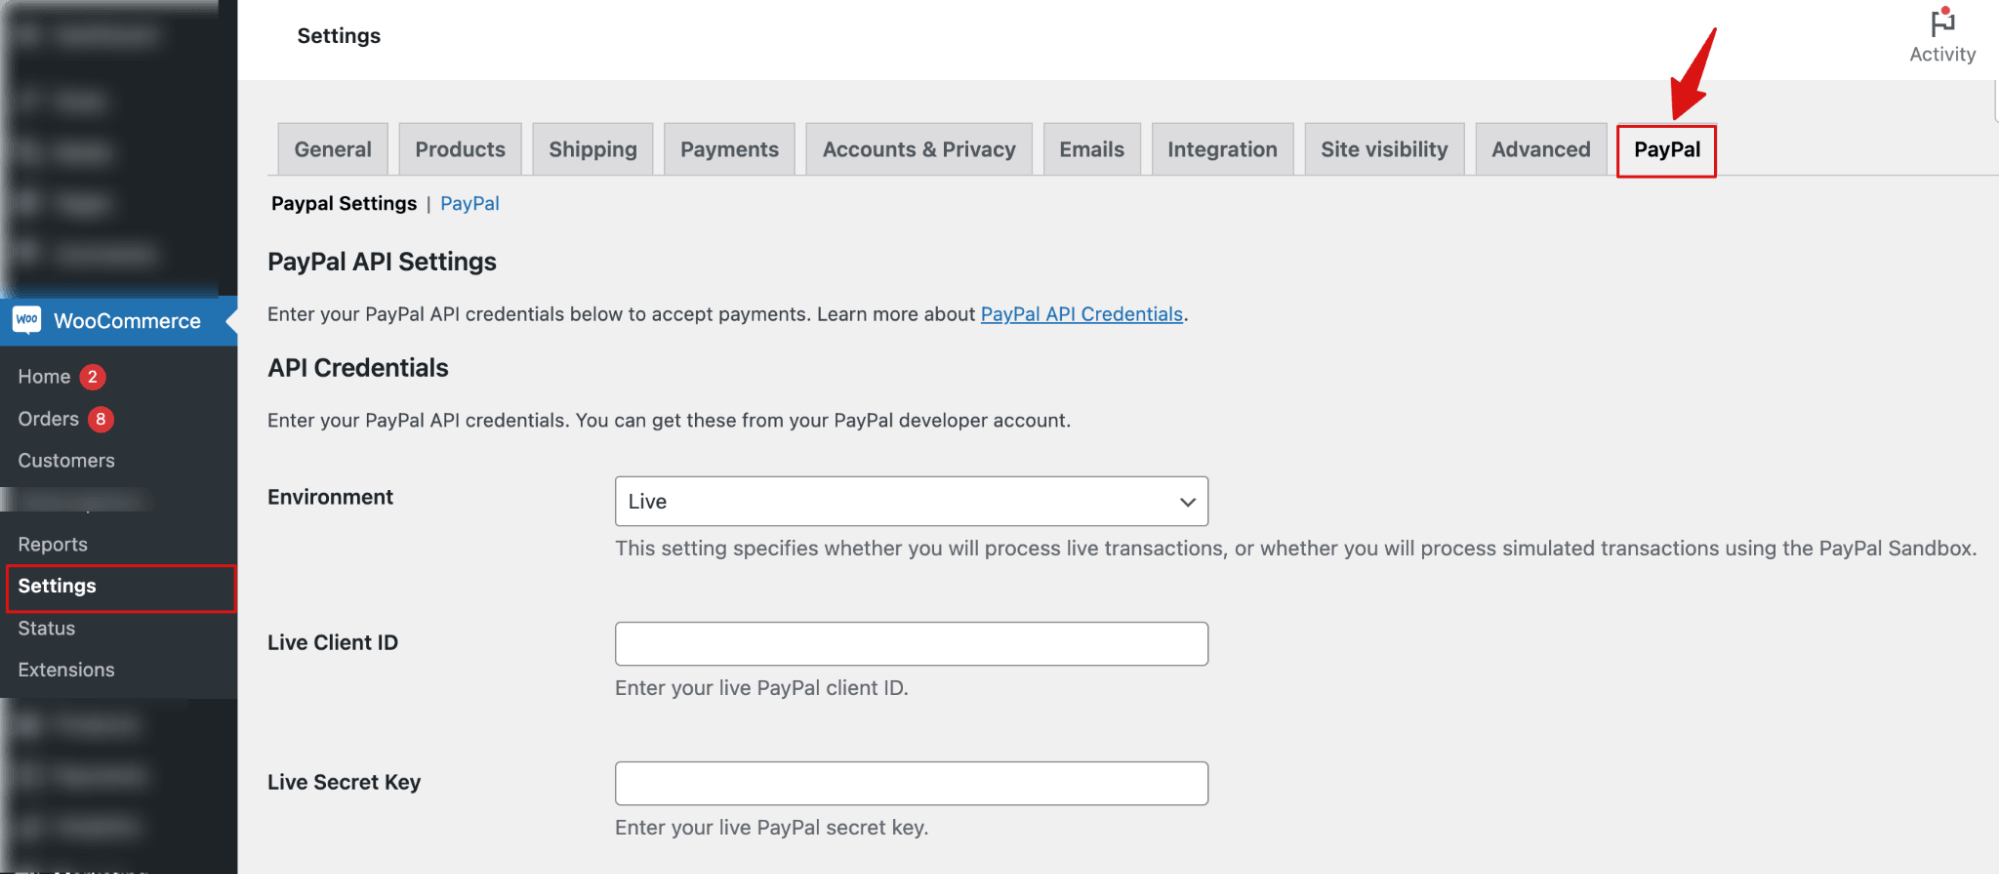Image resolution: width=1999 pixels, height=874 pixels.
Task: Click the PayPal API Credentials link
Action: point(1080,313)
